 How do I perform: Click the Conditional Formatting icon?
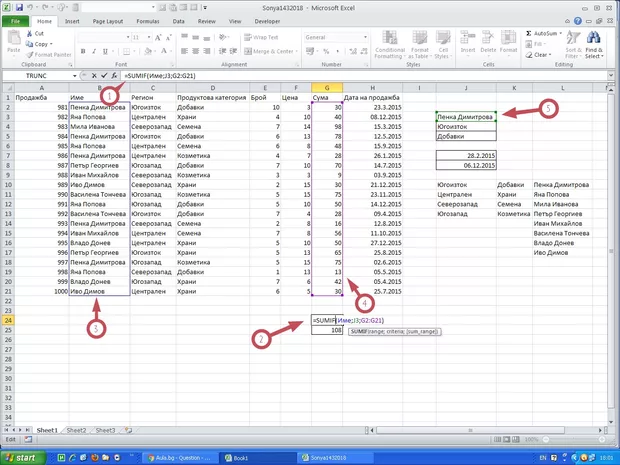pyautogui.click(x=389, y=45)
